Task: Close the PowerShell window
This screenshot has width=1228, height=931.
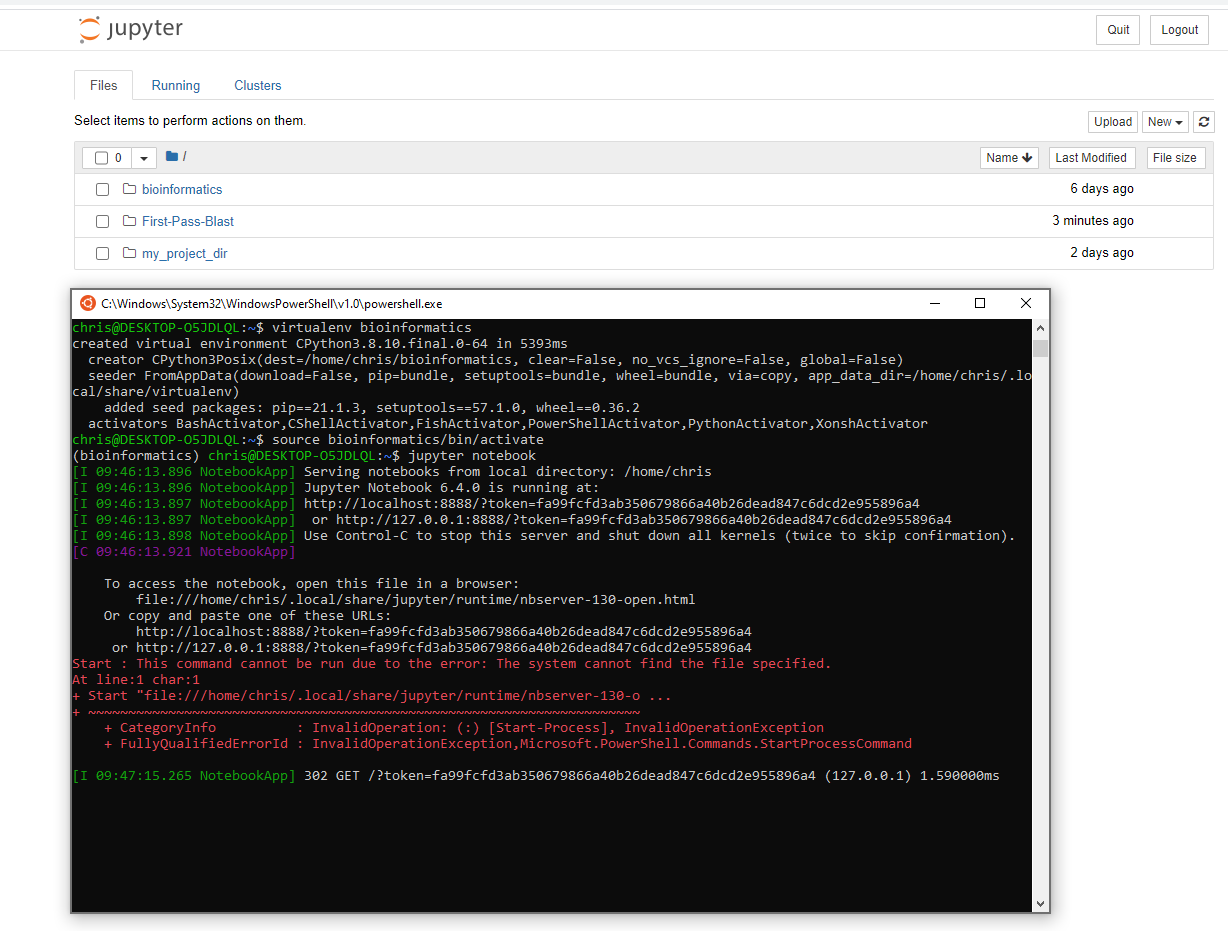Action: coord(1026,303)
